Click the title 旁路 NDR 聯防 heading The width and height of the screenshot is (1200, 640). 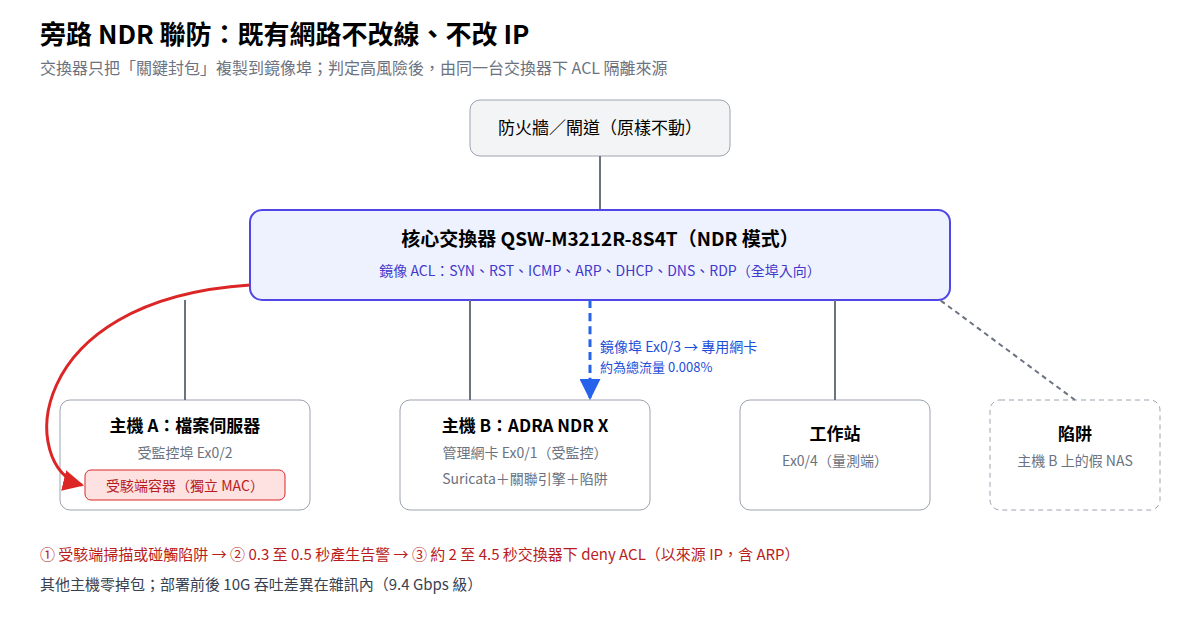click(x=284, y=35)
